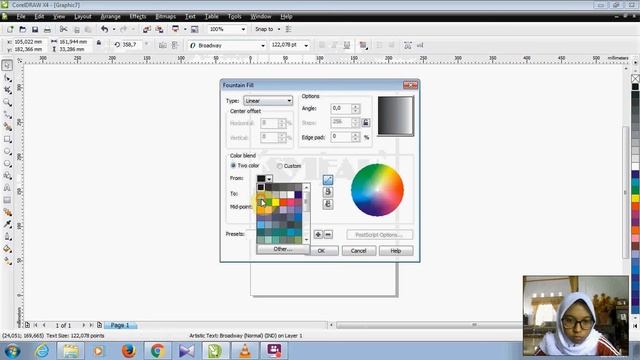640x360 pixels.
Task: Click the Print toolbar icon
Action: click(x=47, y=29)
